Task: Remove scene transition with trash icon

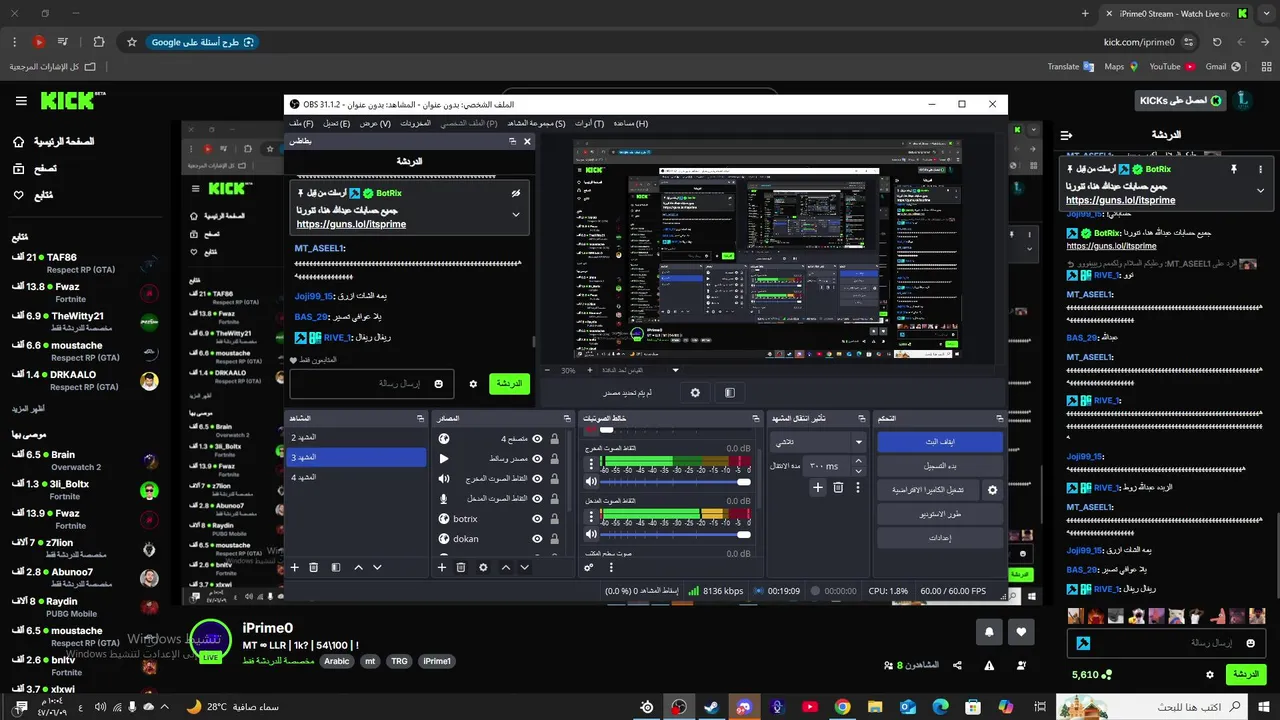Action: (838, 487)
